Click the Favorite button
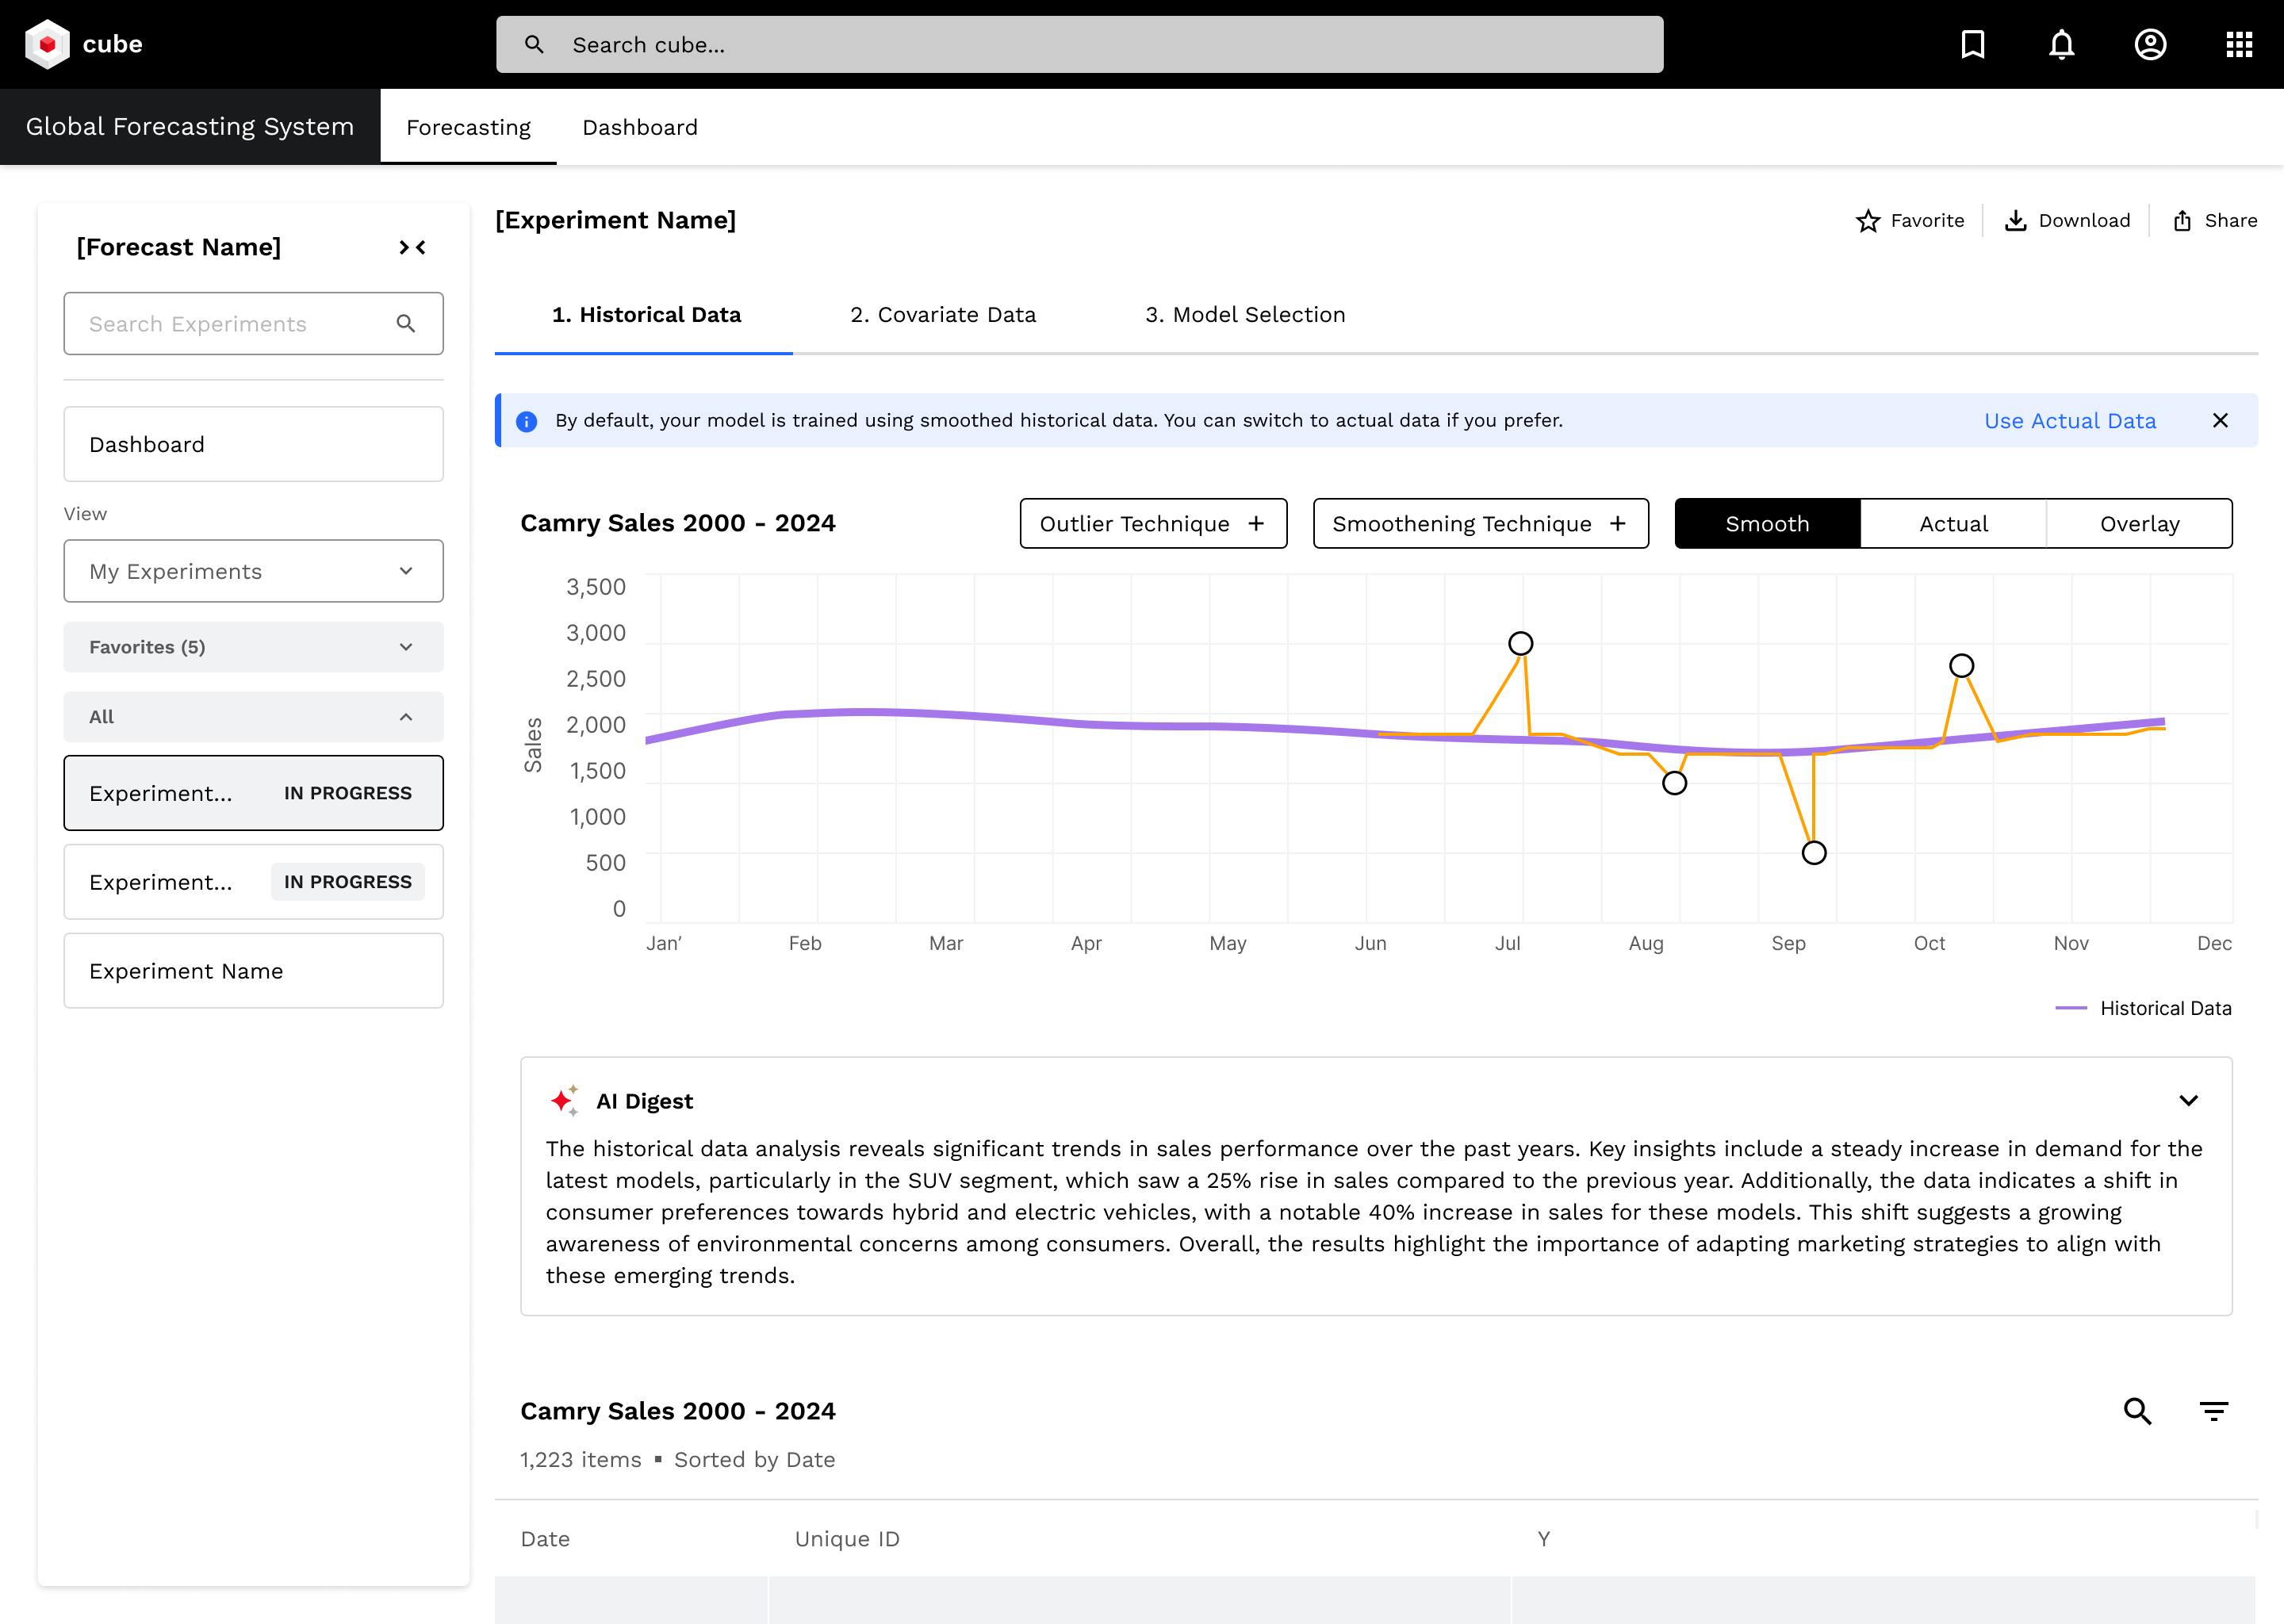This screenshot has height=1624, width=2284. pos(1910,220)
